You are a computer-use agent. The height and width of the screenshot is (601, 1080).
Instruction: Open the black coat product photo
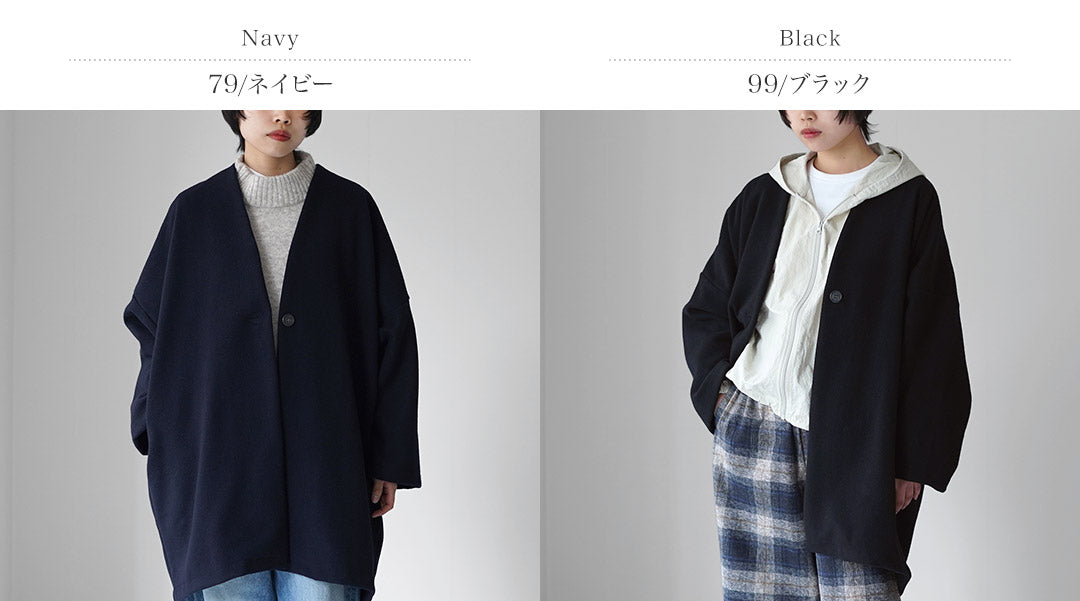tap(810, 355)
